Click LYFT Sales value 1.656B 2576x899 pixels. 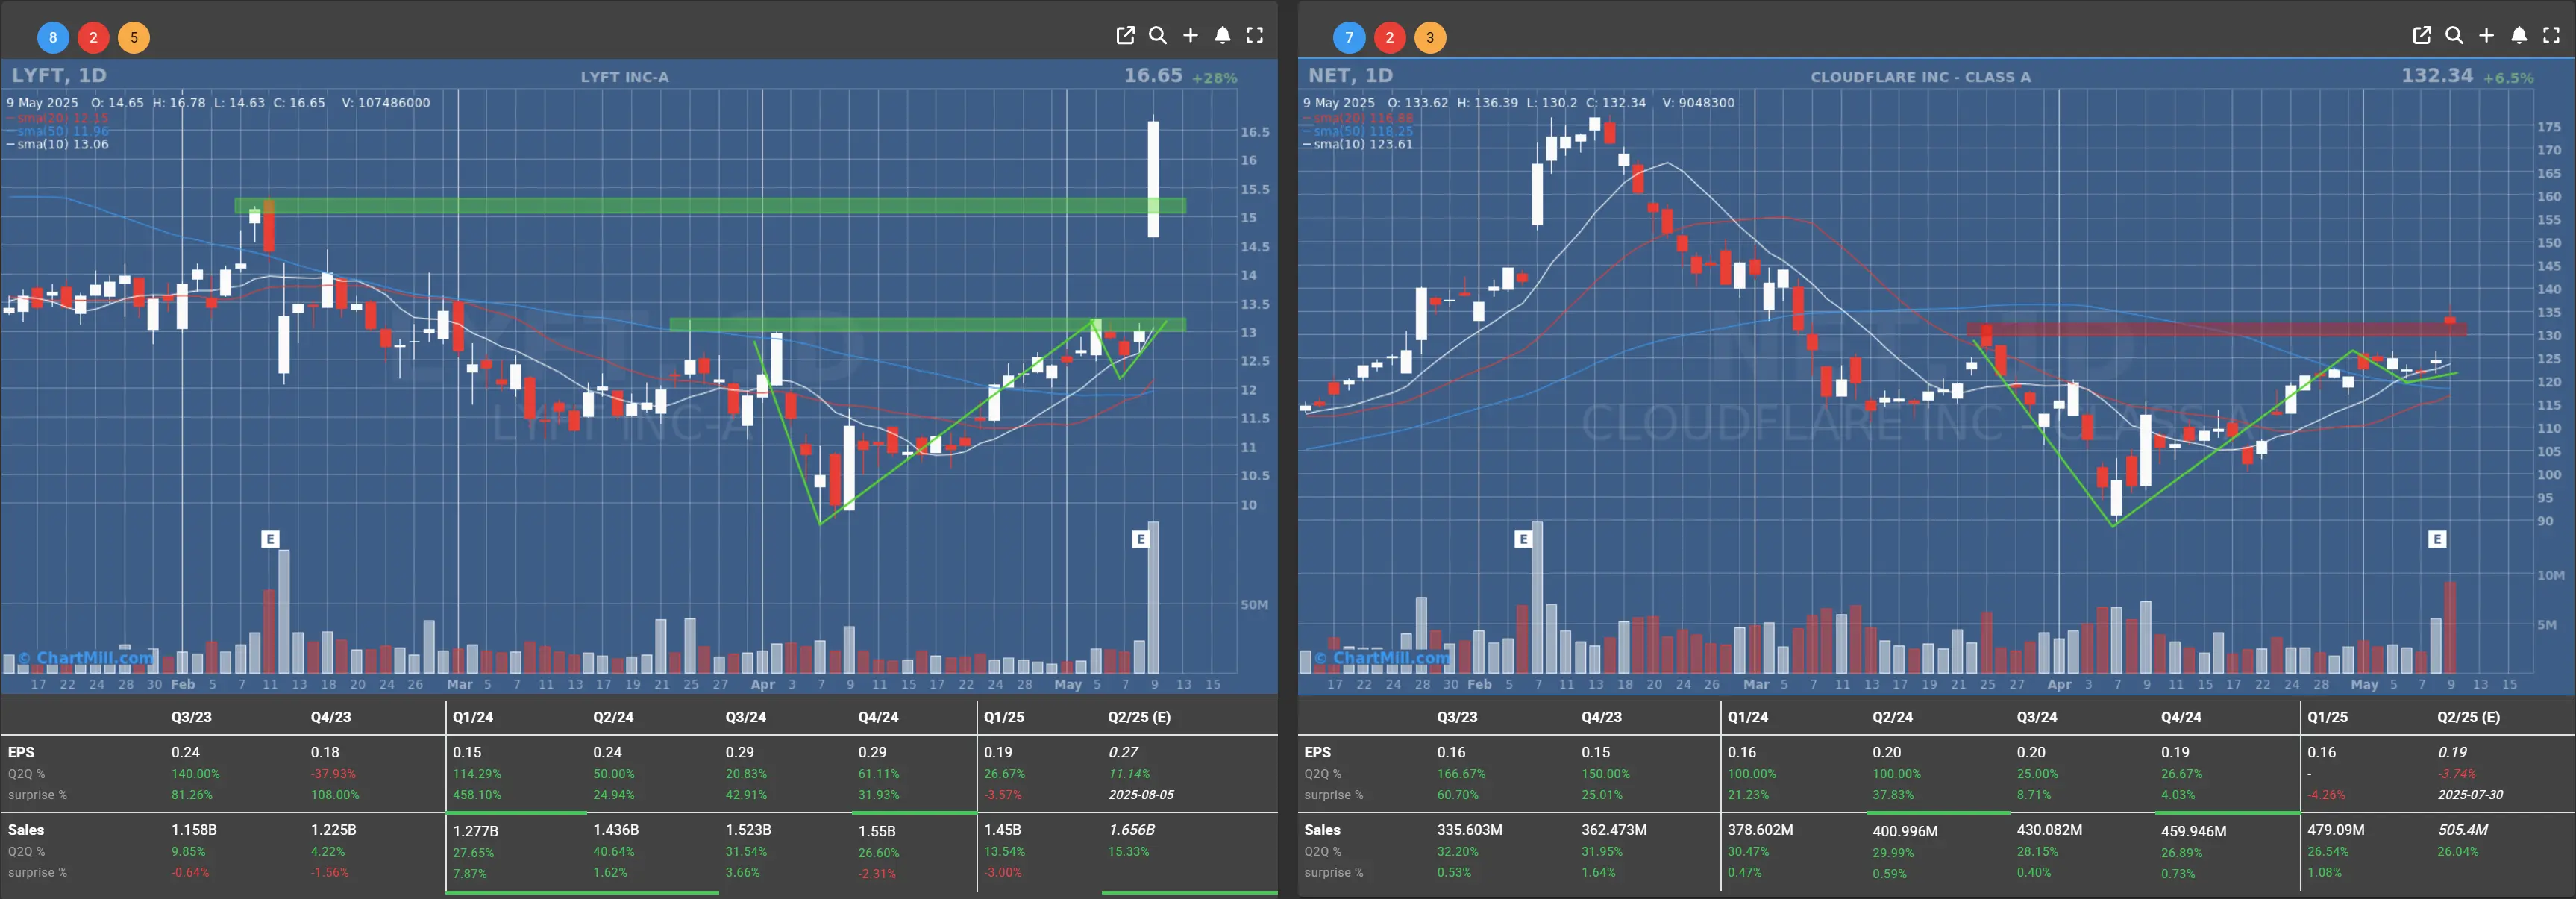tap(1131, 830)
